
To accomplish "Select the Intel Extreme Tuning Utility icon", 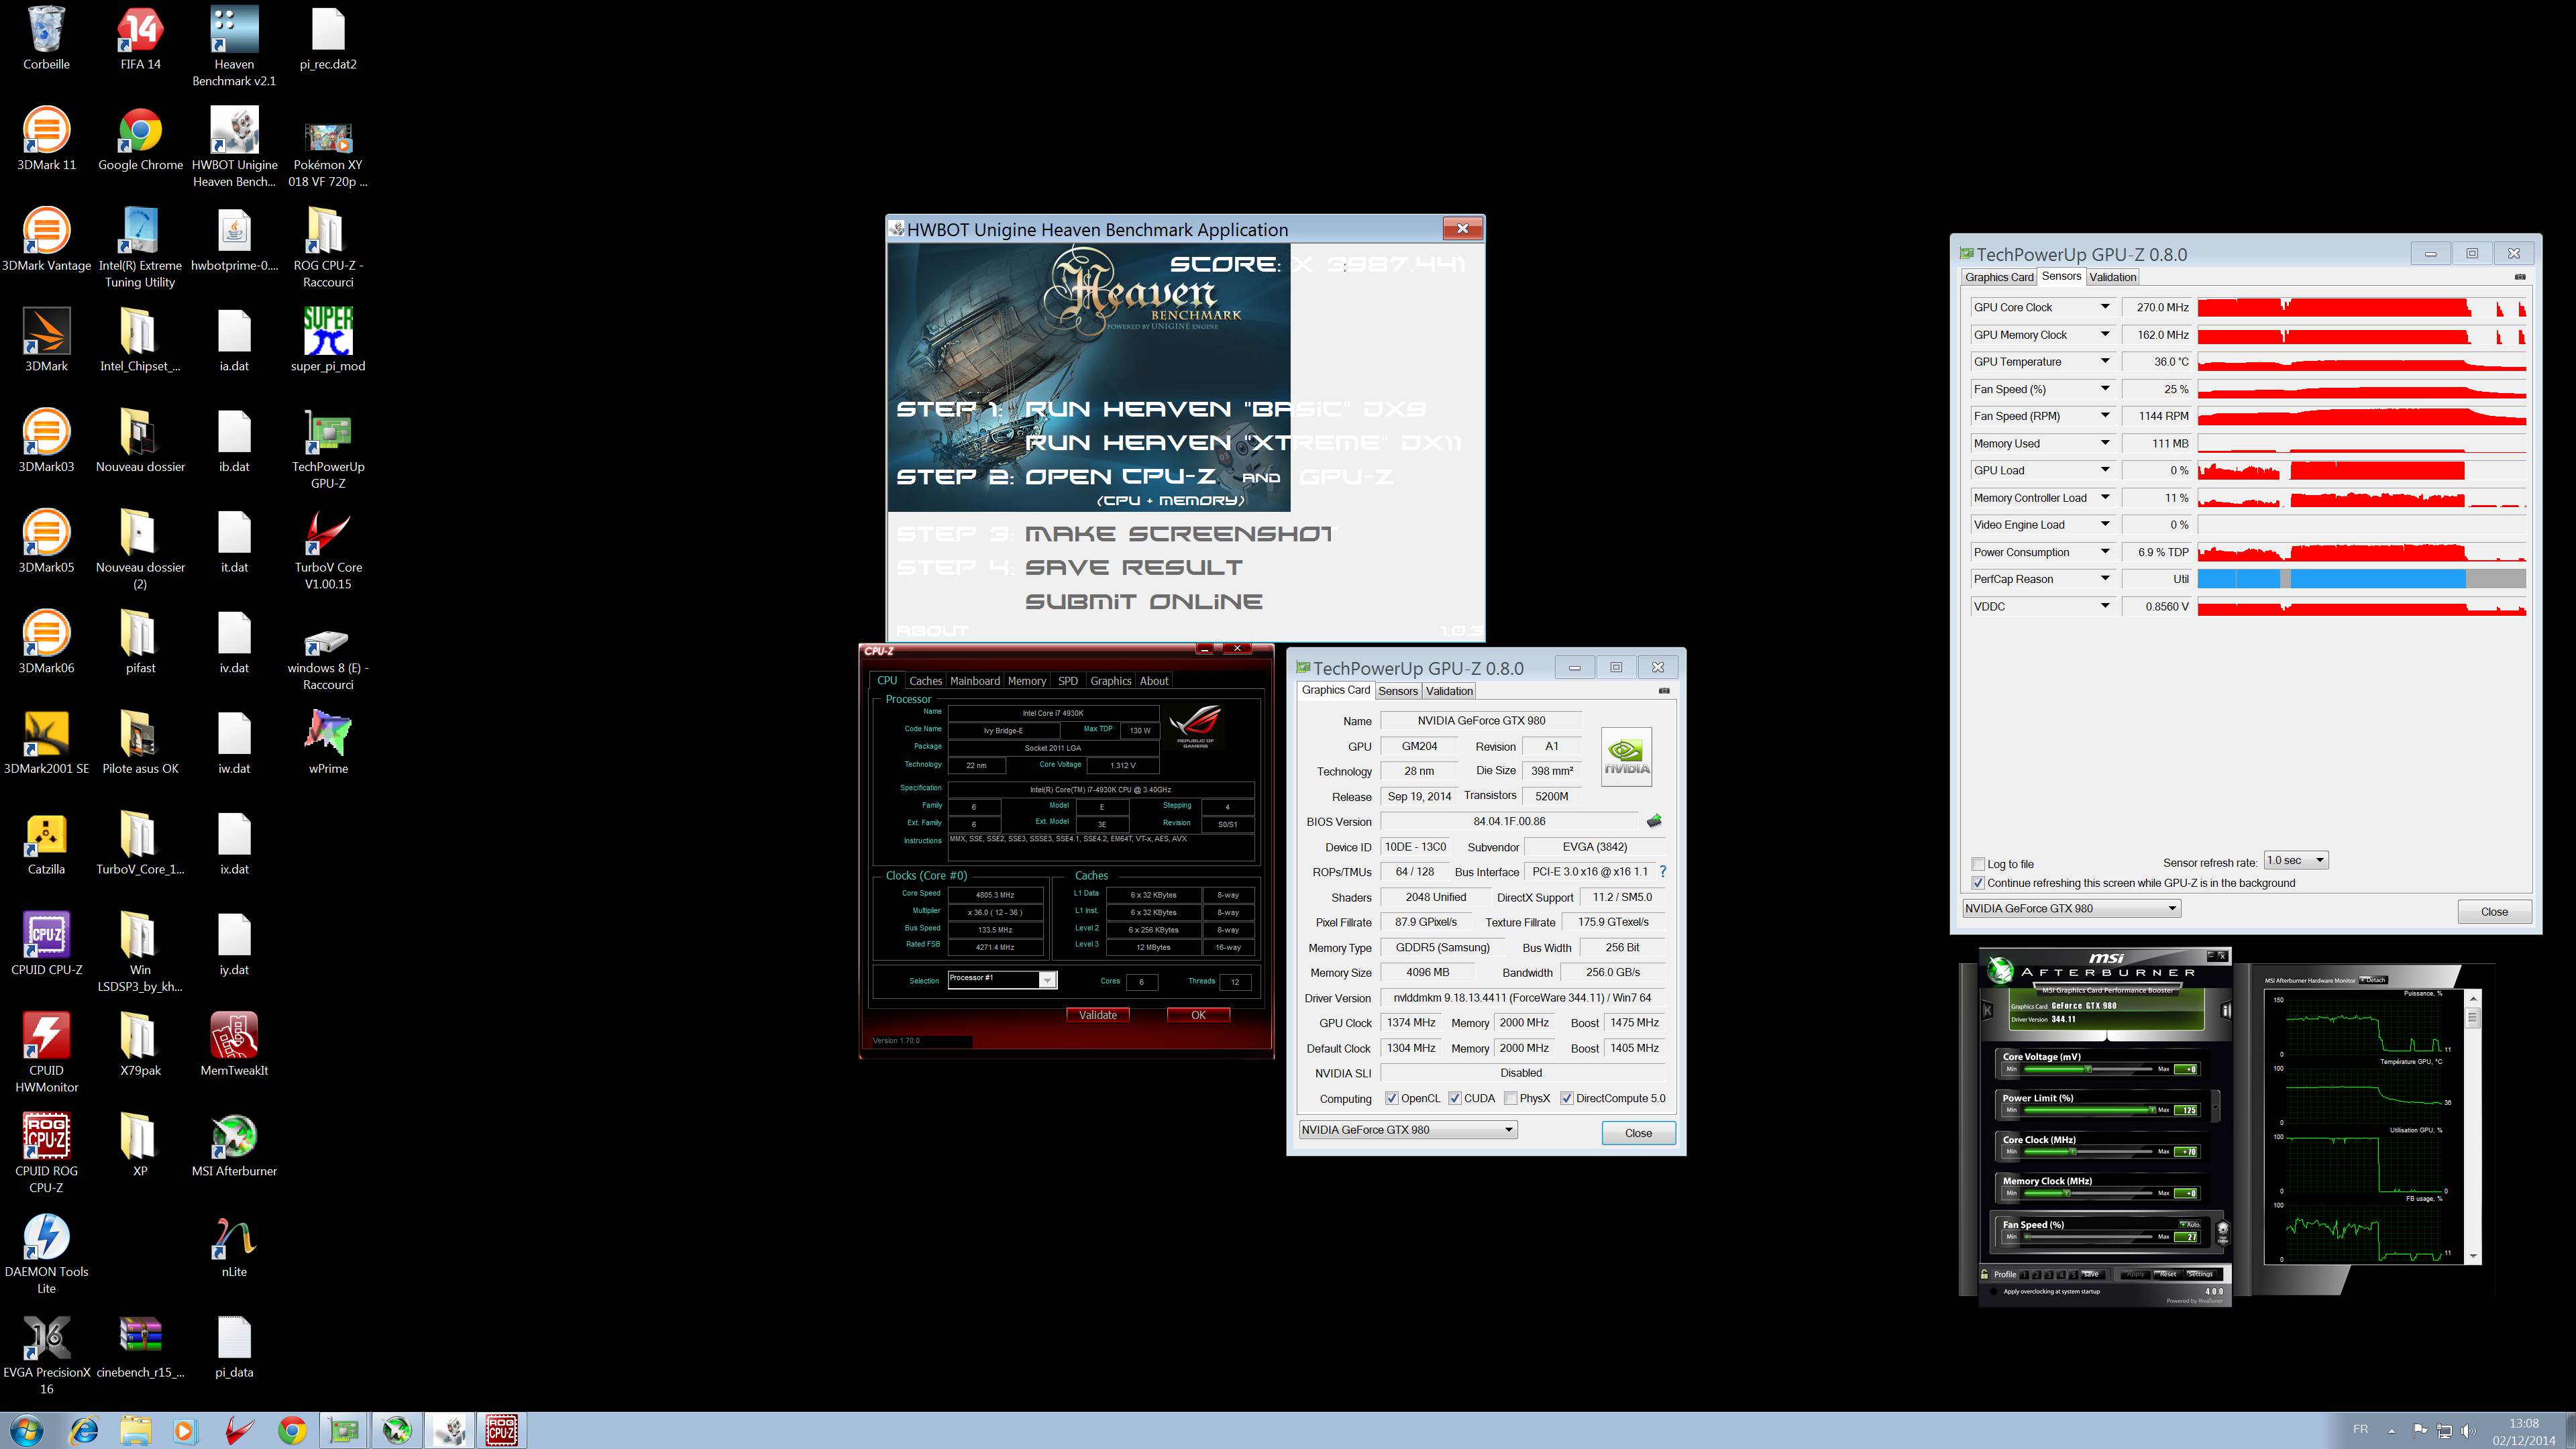I will click(x=140, y=248).
